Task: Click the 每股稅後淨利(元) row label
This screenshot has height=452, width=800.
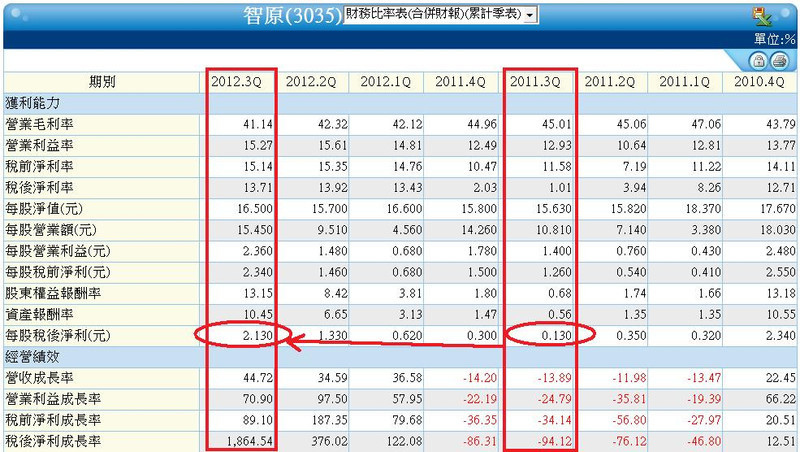Action: pos(58,336)
